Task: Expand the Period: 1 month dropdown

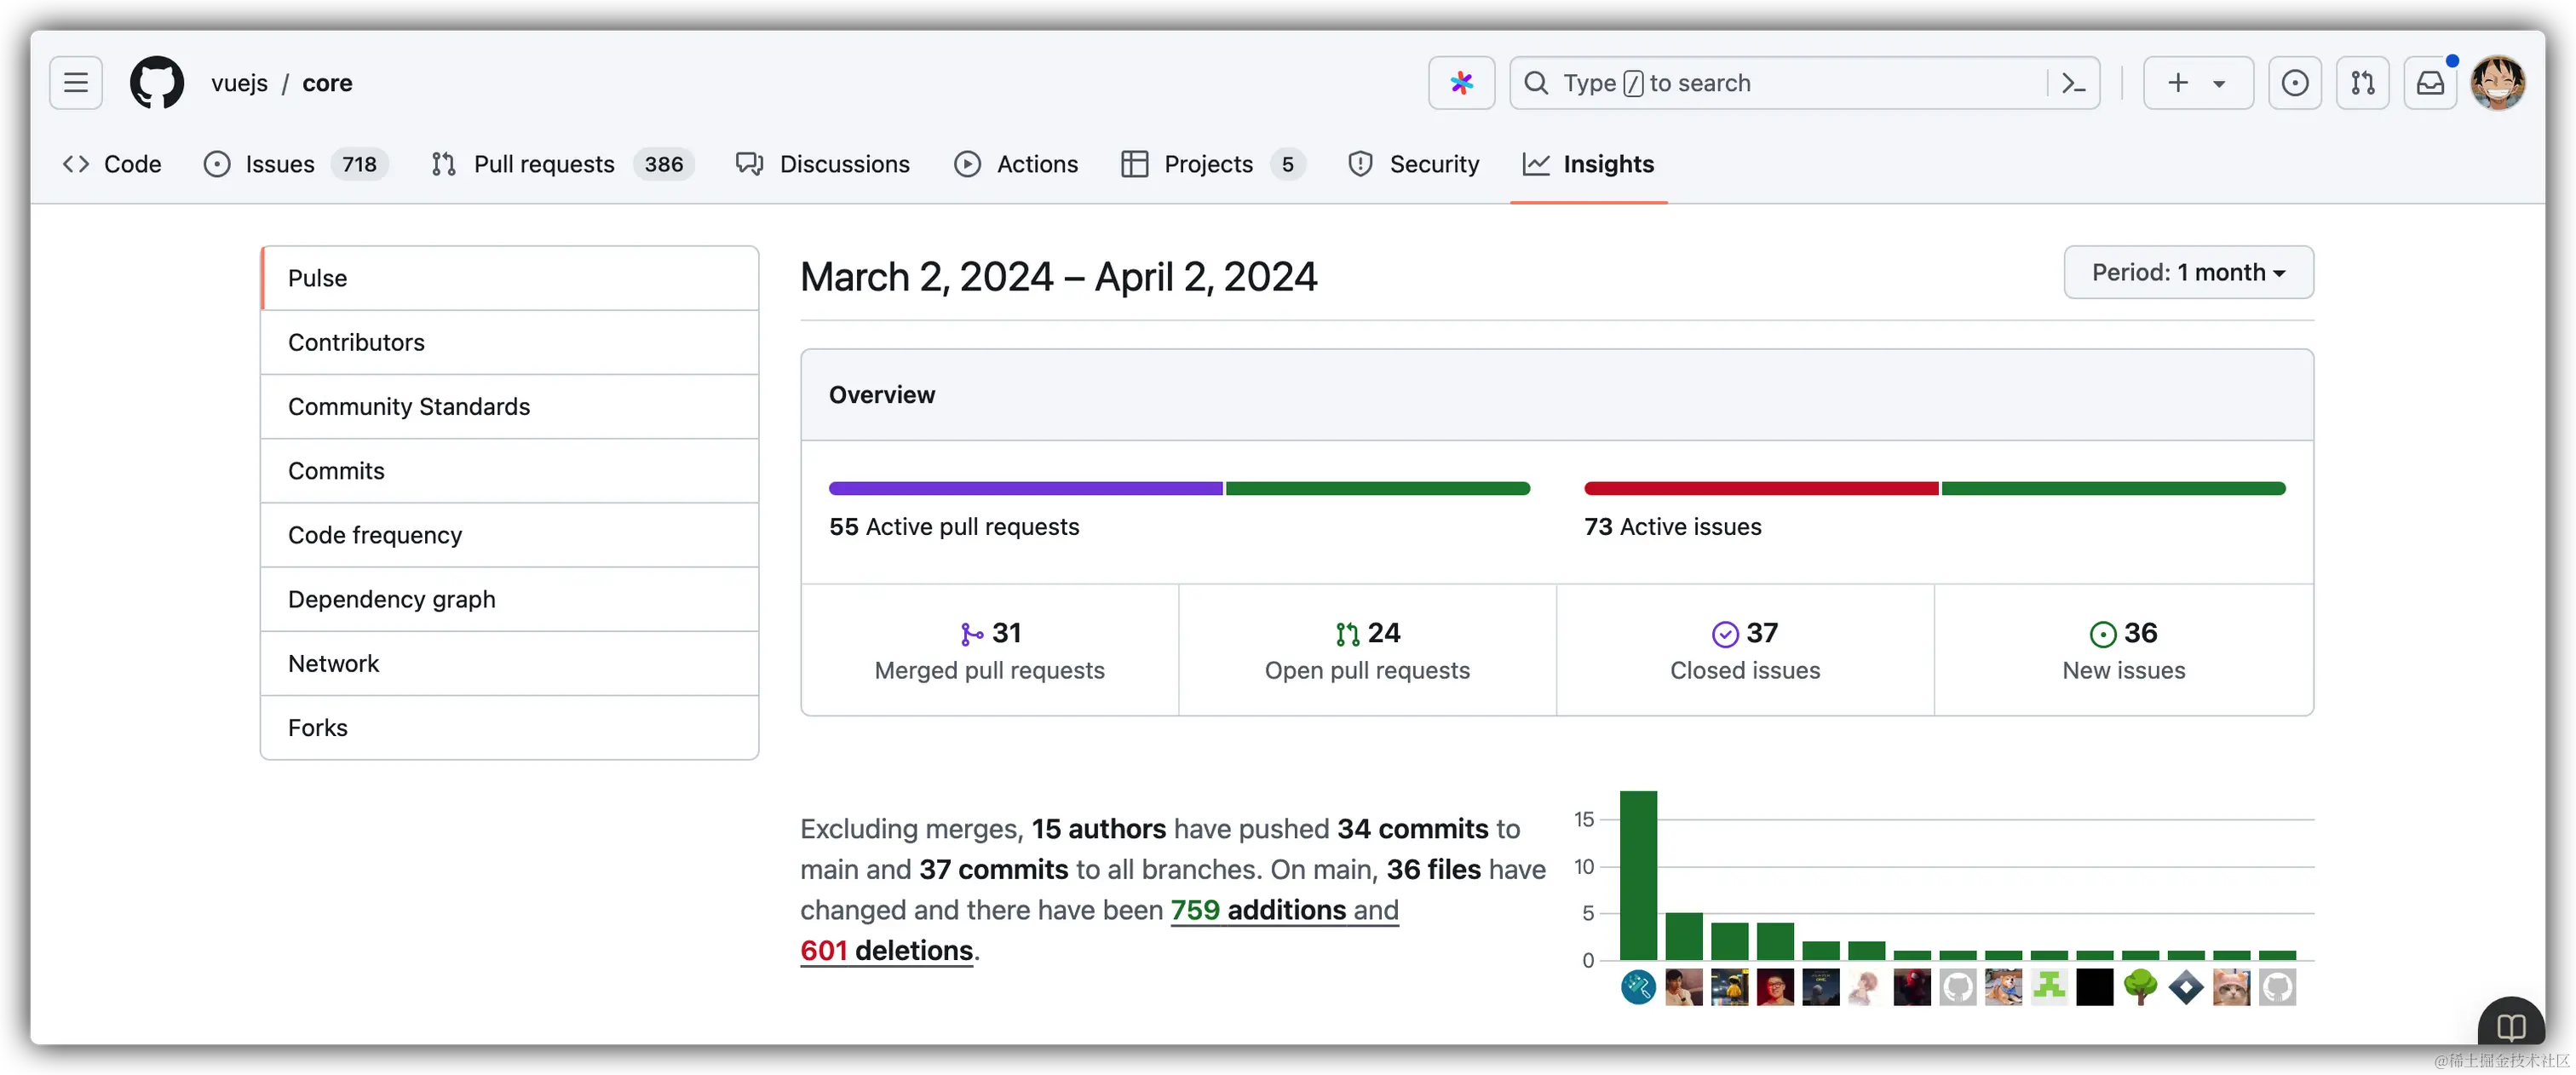Action: pos(2188,272)
